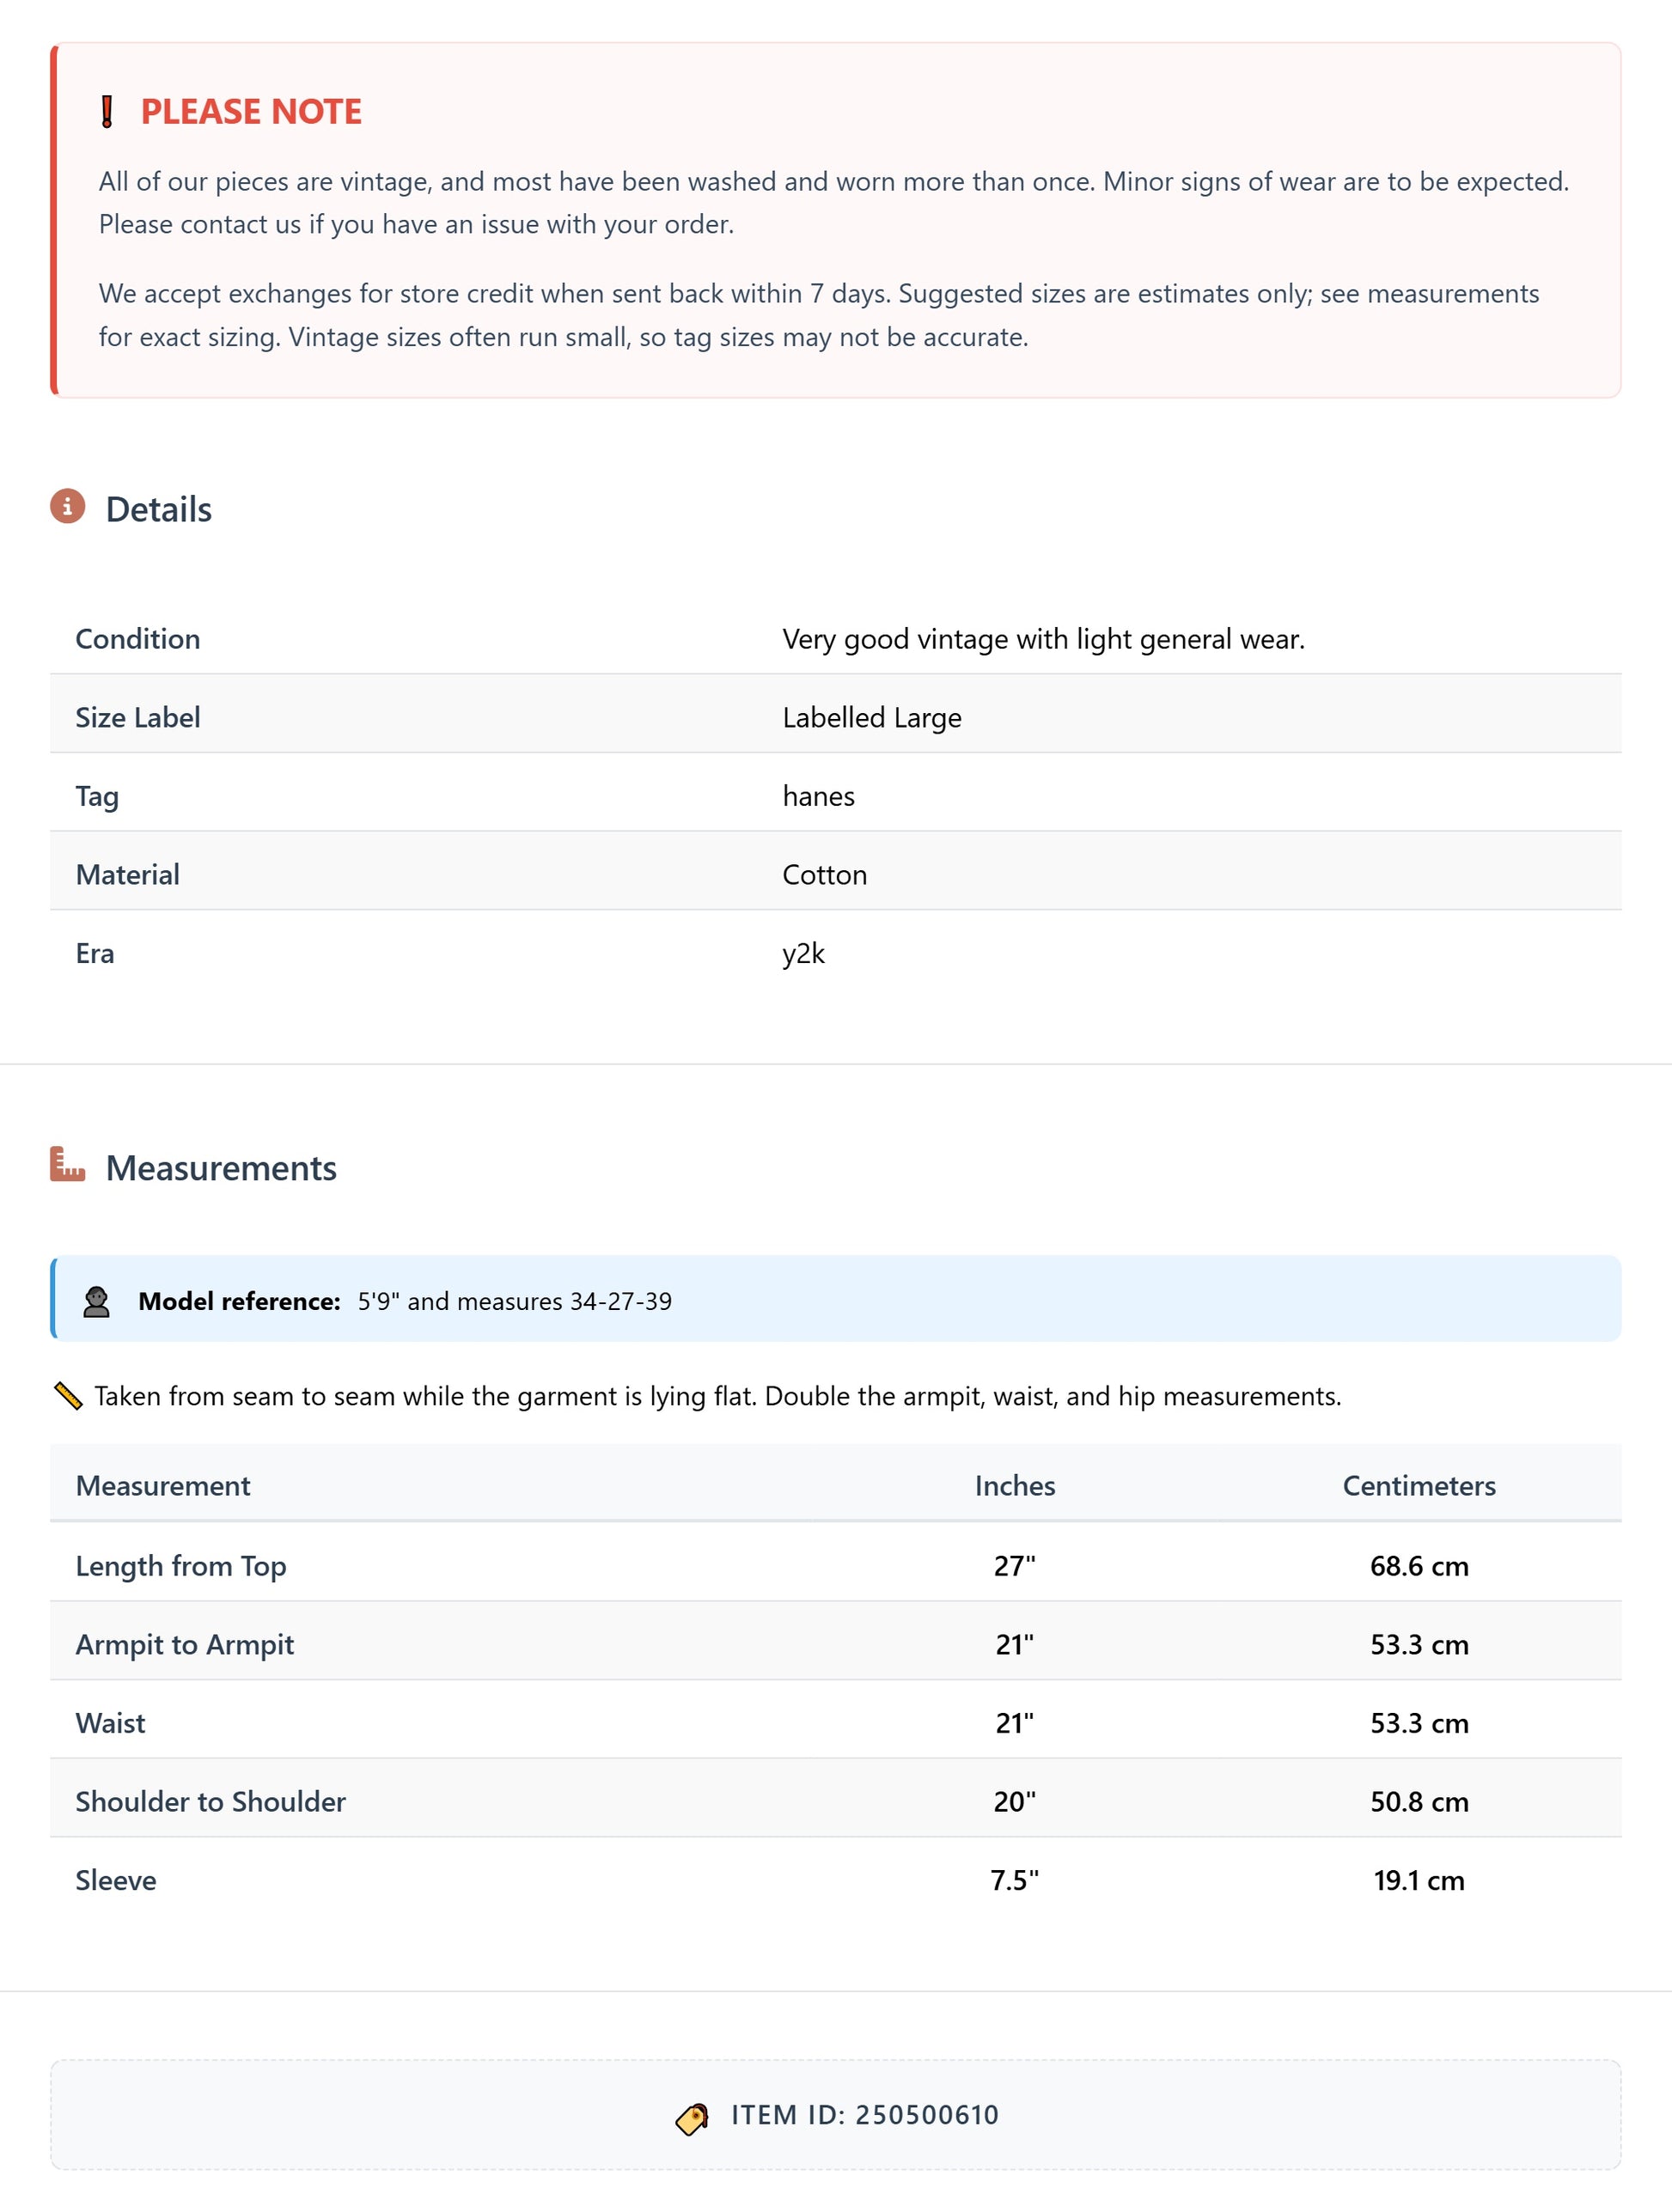Click the red exclamation mark icon
Viewport: 1672px width, 2212px height.
[107, 112]
